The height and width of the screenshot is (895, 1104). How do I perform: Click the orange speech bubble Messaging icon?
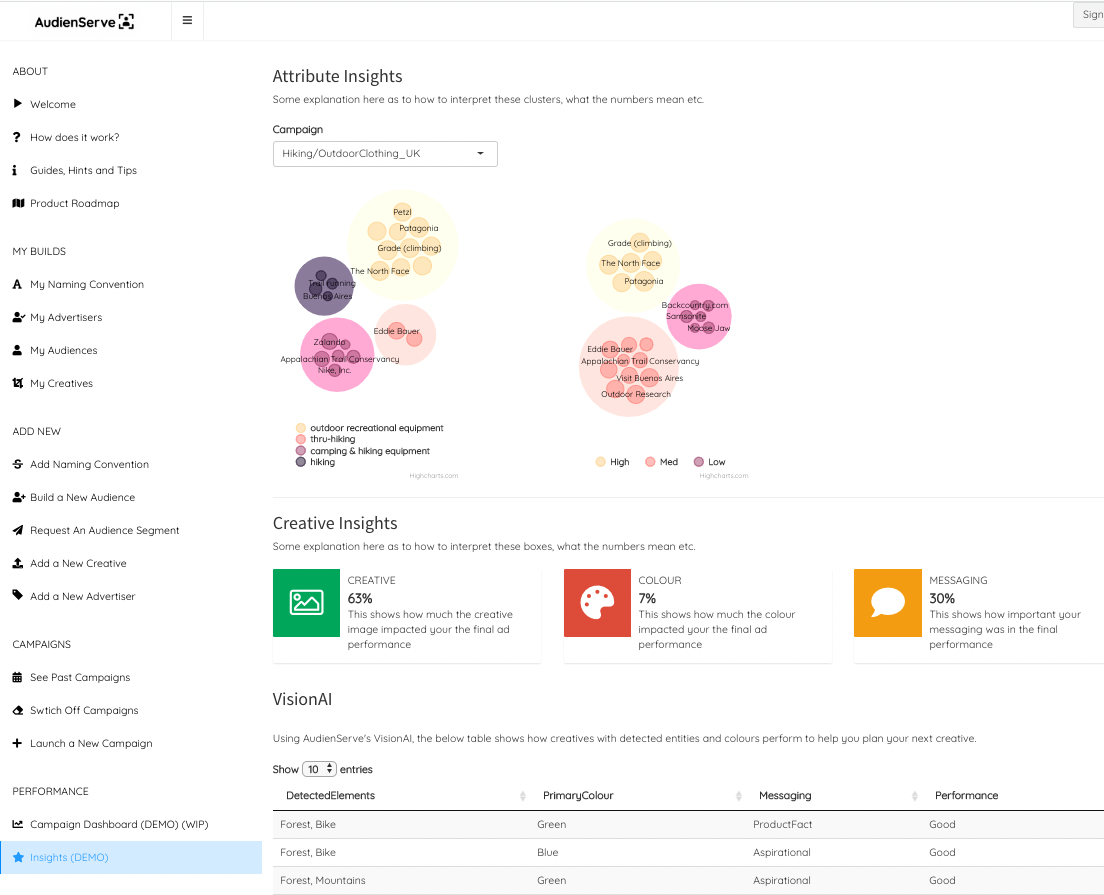click(x=888, y=603)
